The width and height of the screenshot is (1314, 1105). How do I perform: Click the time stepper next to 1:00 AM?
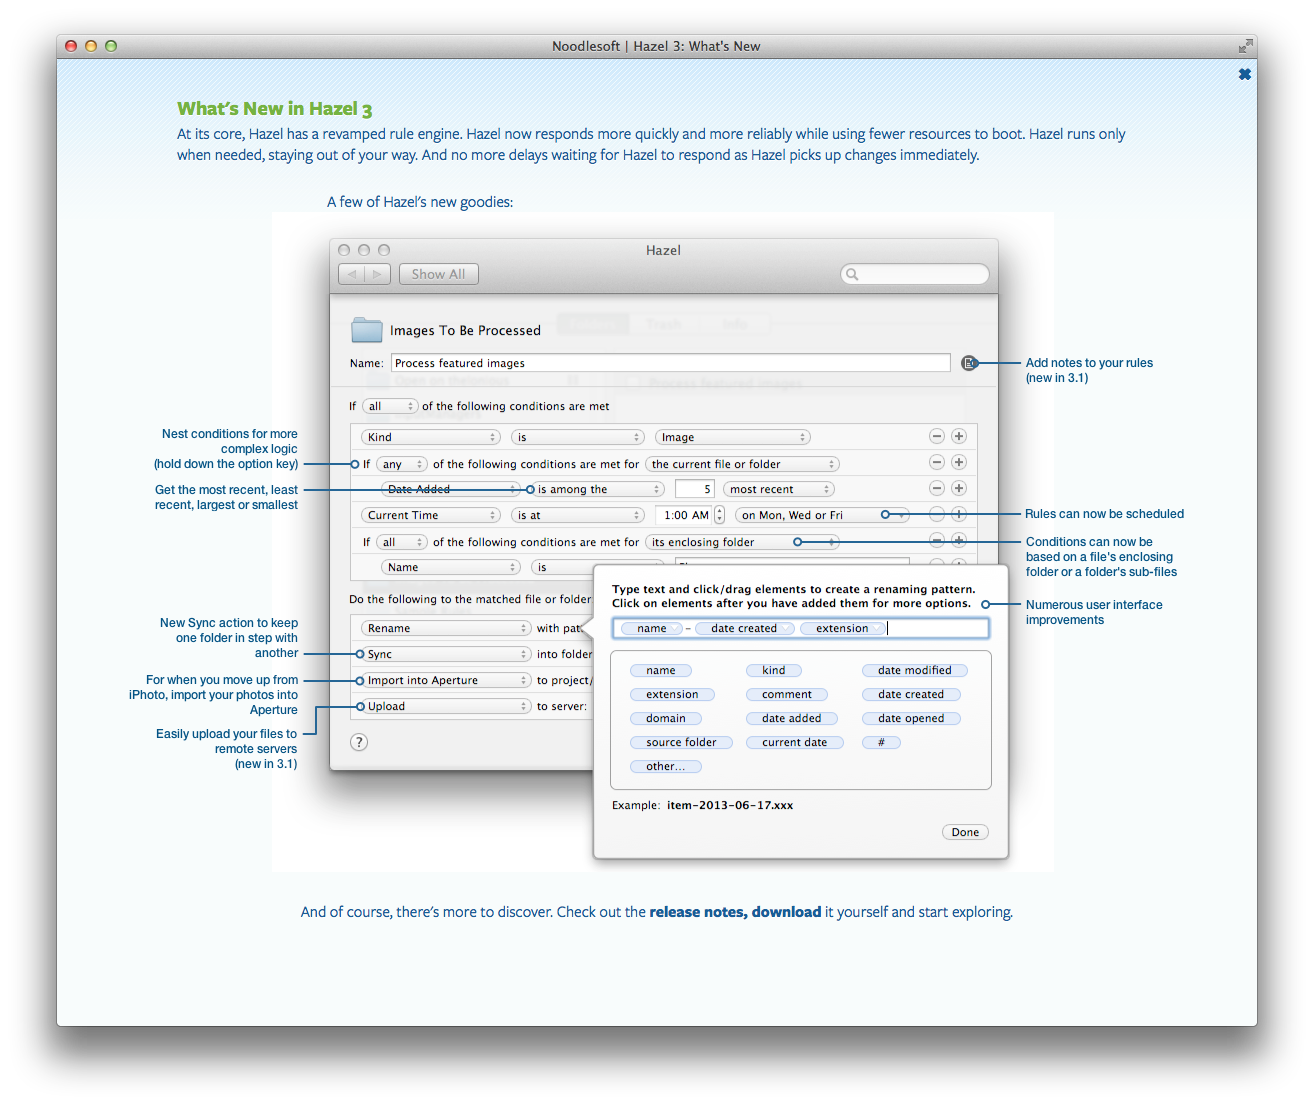coord(719,515)
